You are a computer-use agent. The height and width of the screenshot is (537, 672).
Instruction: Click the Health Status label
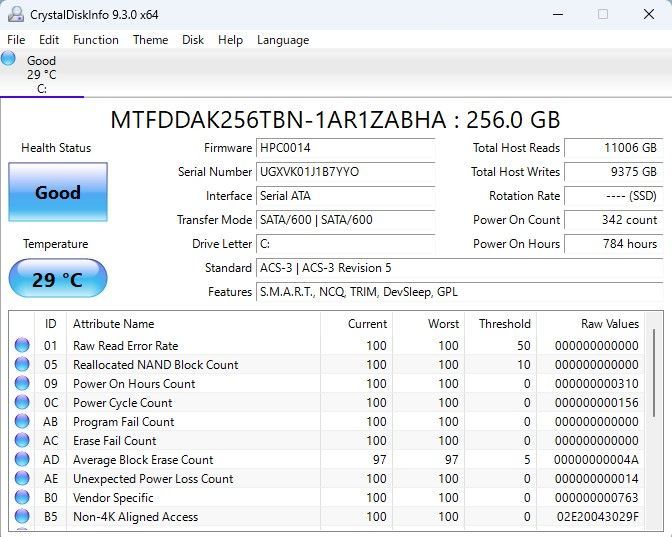(x=56, y=148)
